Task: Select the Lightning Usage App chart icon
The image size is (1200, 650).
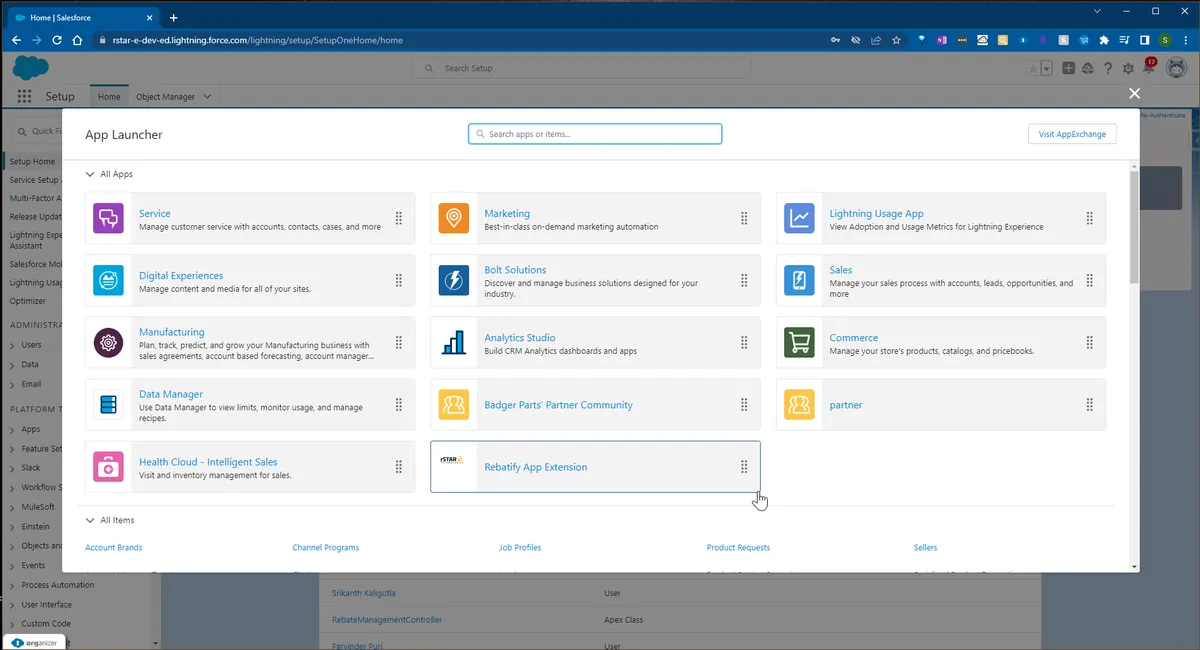Action: [799, 218]
